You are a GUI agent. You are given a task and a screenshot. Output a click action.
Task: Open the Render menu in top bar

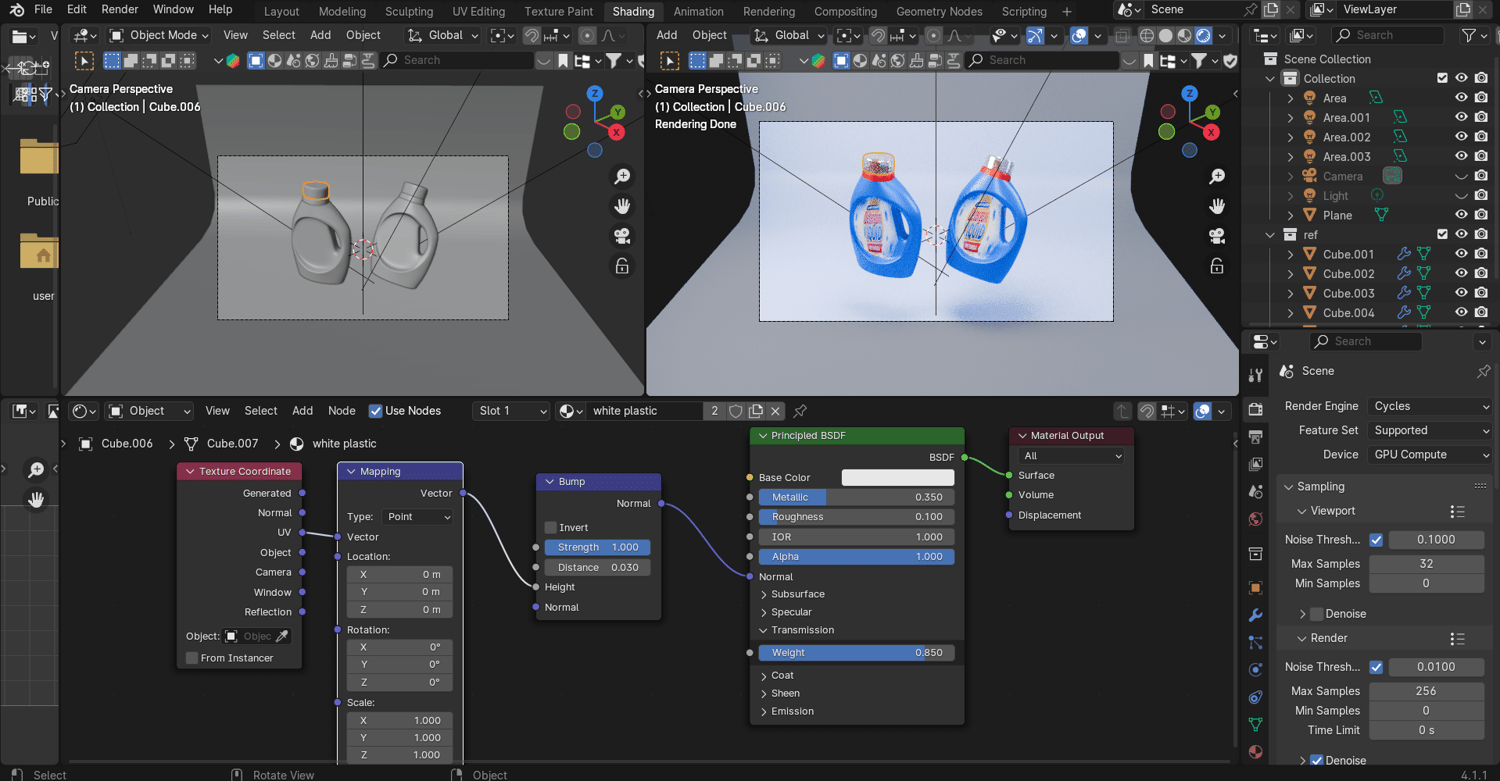coord(120,9)
